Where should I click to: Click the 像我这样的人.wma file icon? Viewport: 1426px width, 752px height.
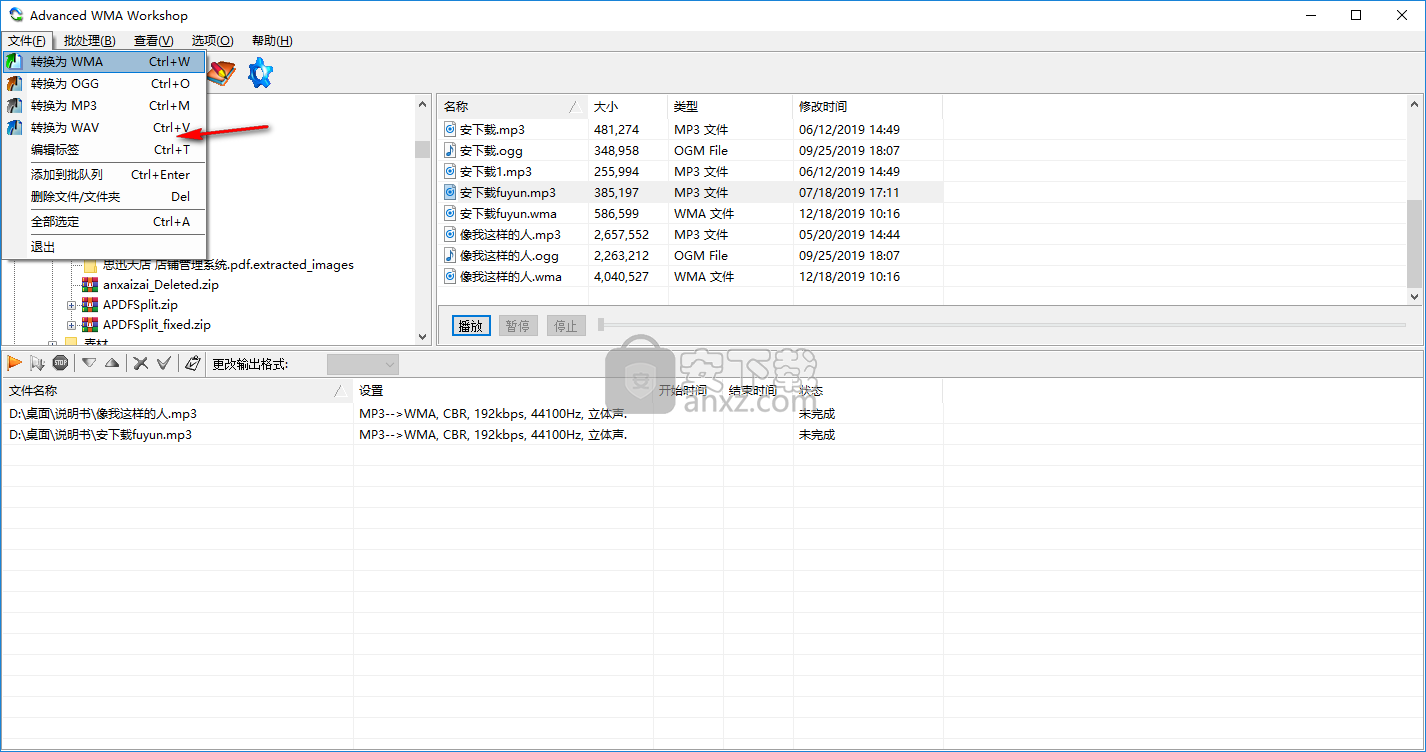450,277
